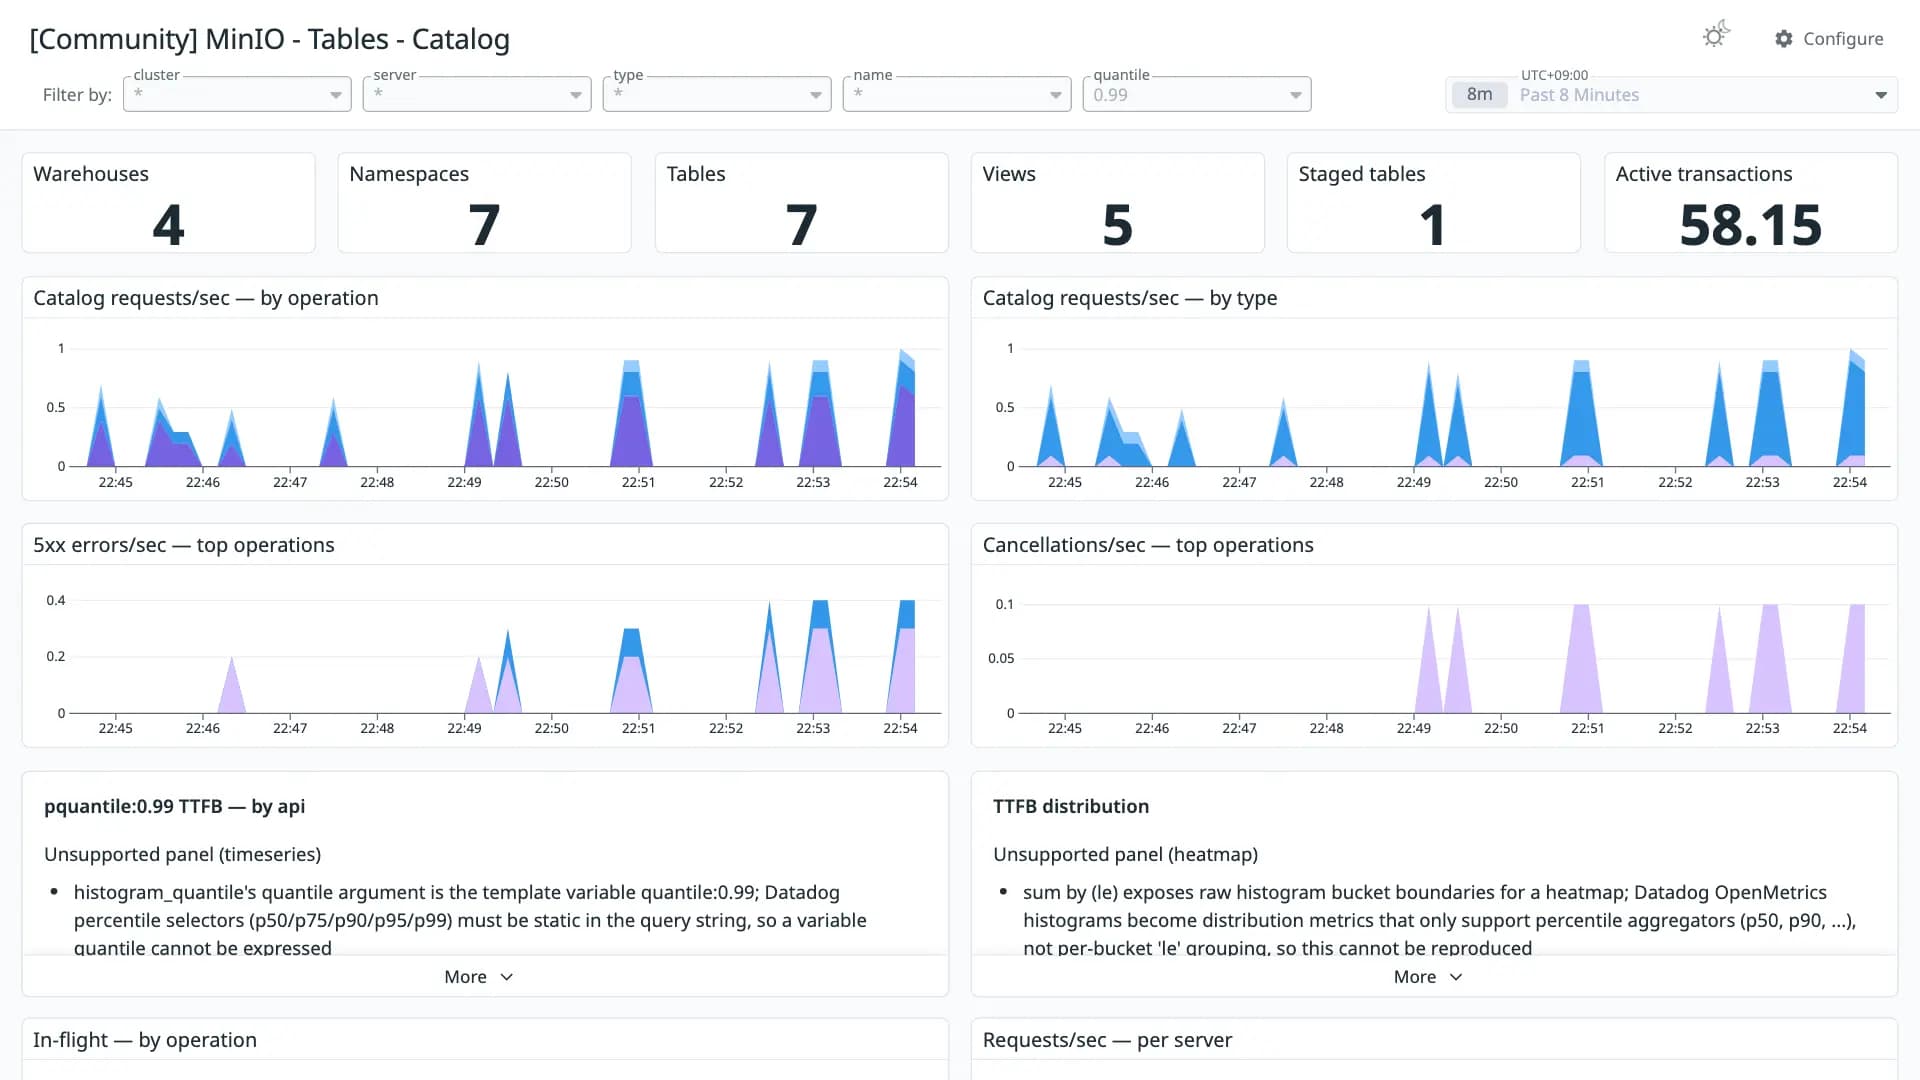
Task: Click the Catalog requests/sec by type title
Action: [1130, 298]
